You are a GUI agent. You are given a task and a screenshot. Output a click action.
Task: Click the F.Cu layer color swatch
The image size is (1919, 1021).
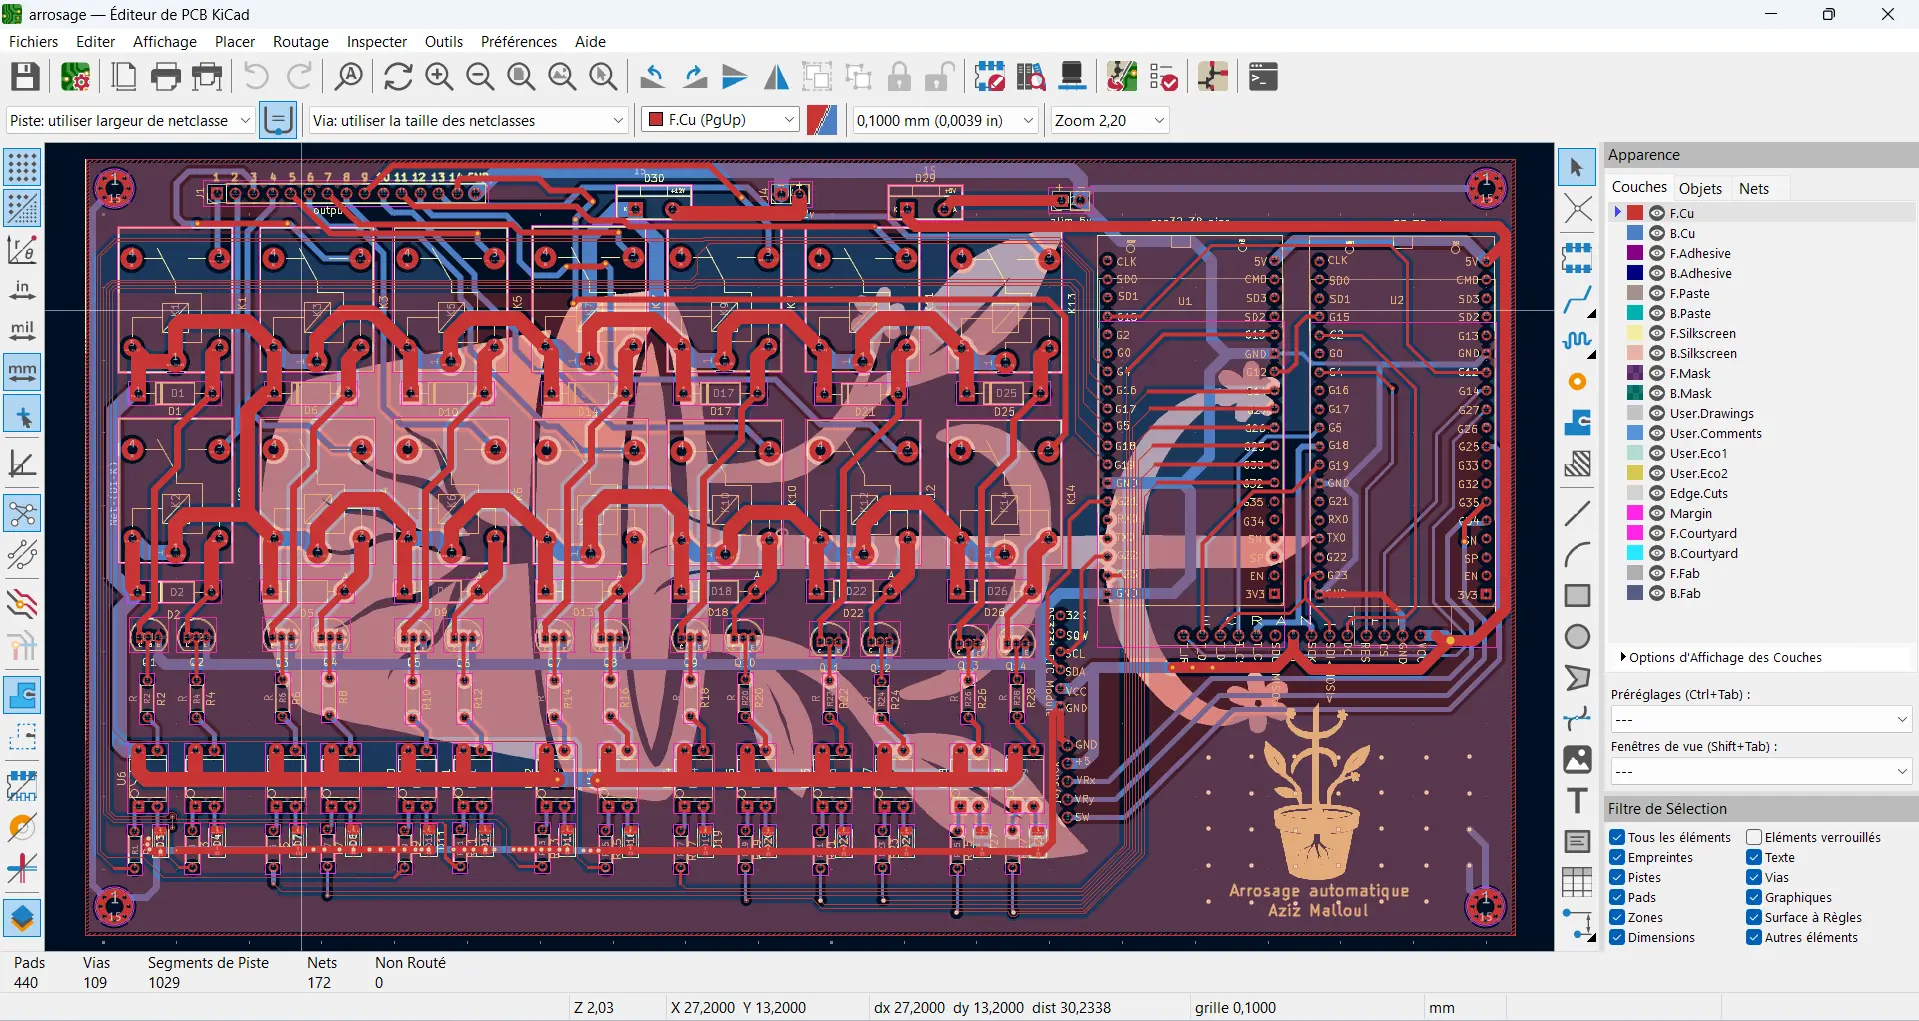(1636, 212)
